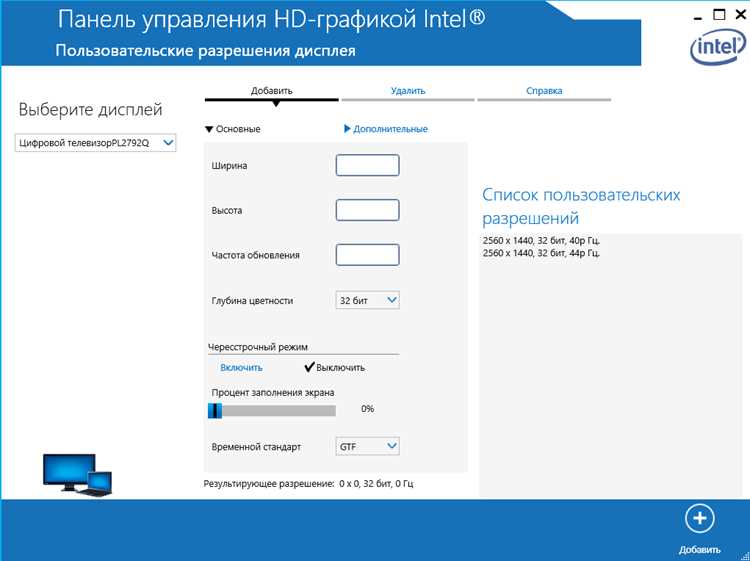Click the Частота обновления input field
Viewport: 750px width, 561px height.
pyautogui.click(x=367, y=255)
